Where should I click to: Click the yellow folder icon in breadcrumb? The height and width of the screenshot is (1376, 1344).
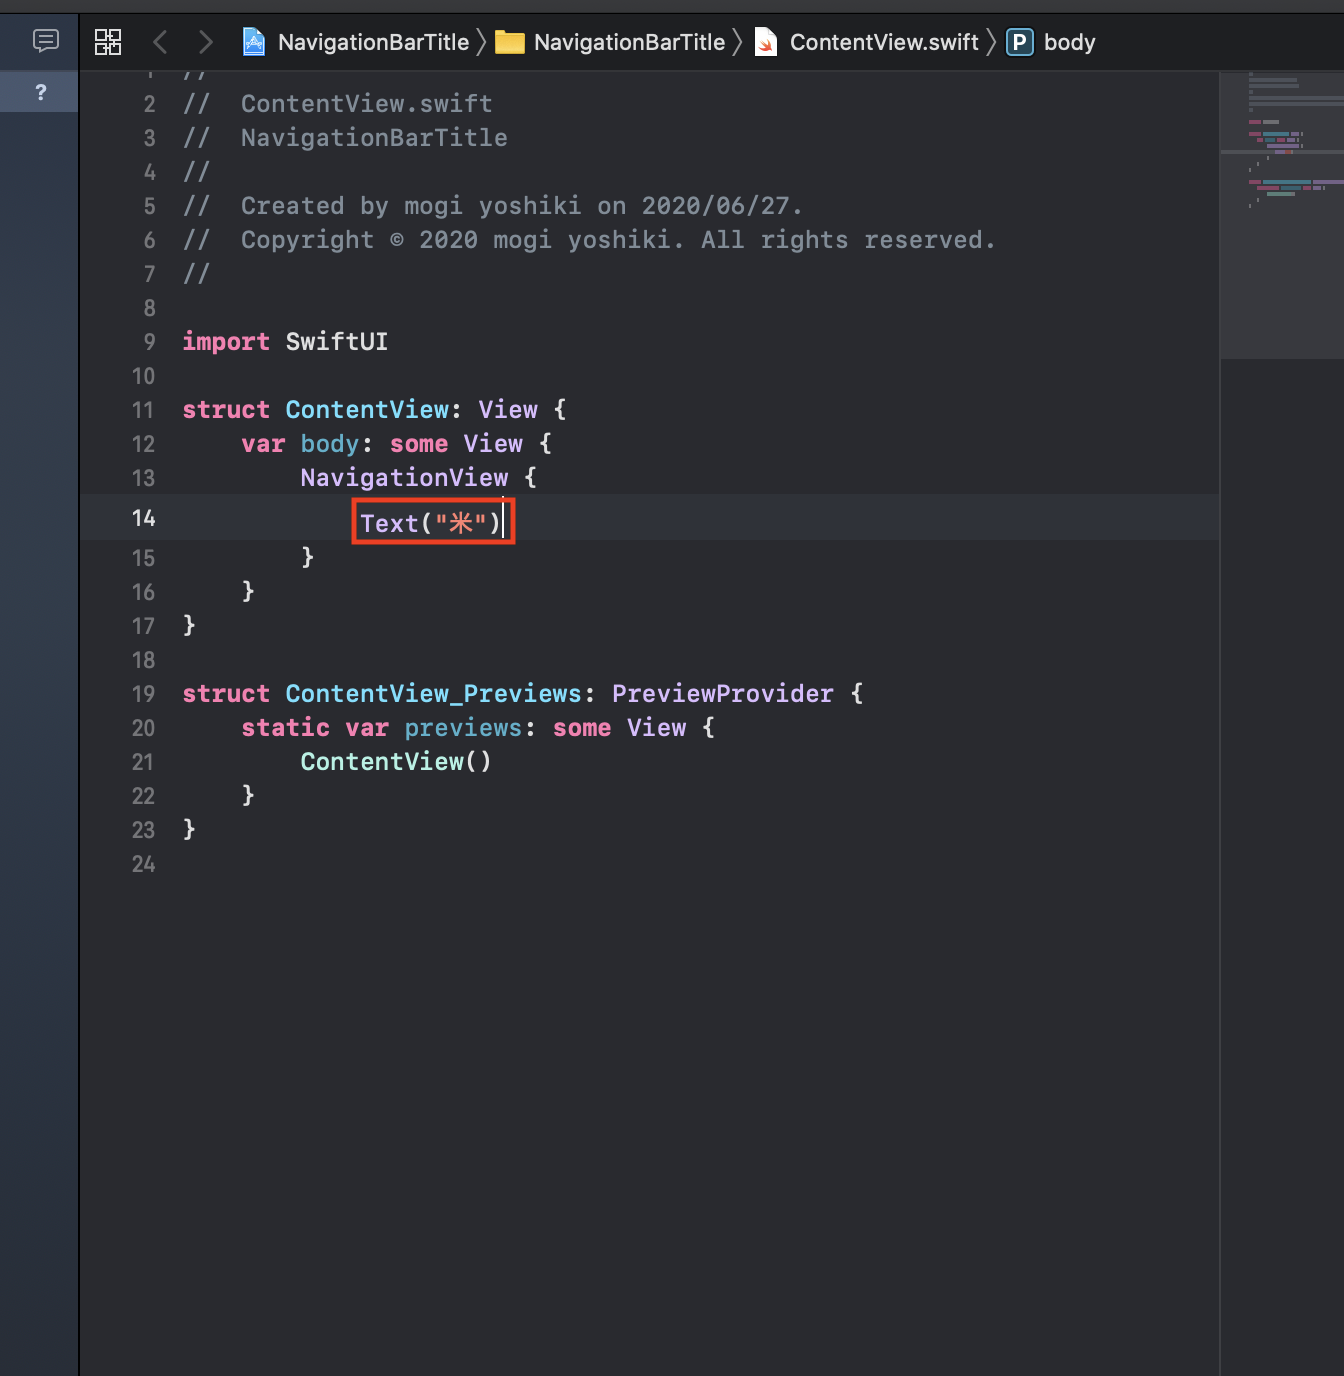510,42
